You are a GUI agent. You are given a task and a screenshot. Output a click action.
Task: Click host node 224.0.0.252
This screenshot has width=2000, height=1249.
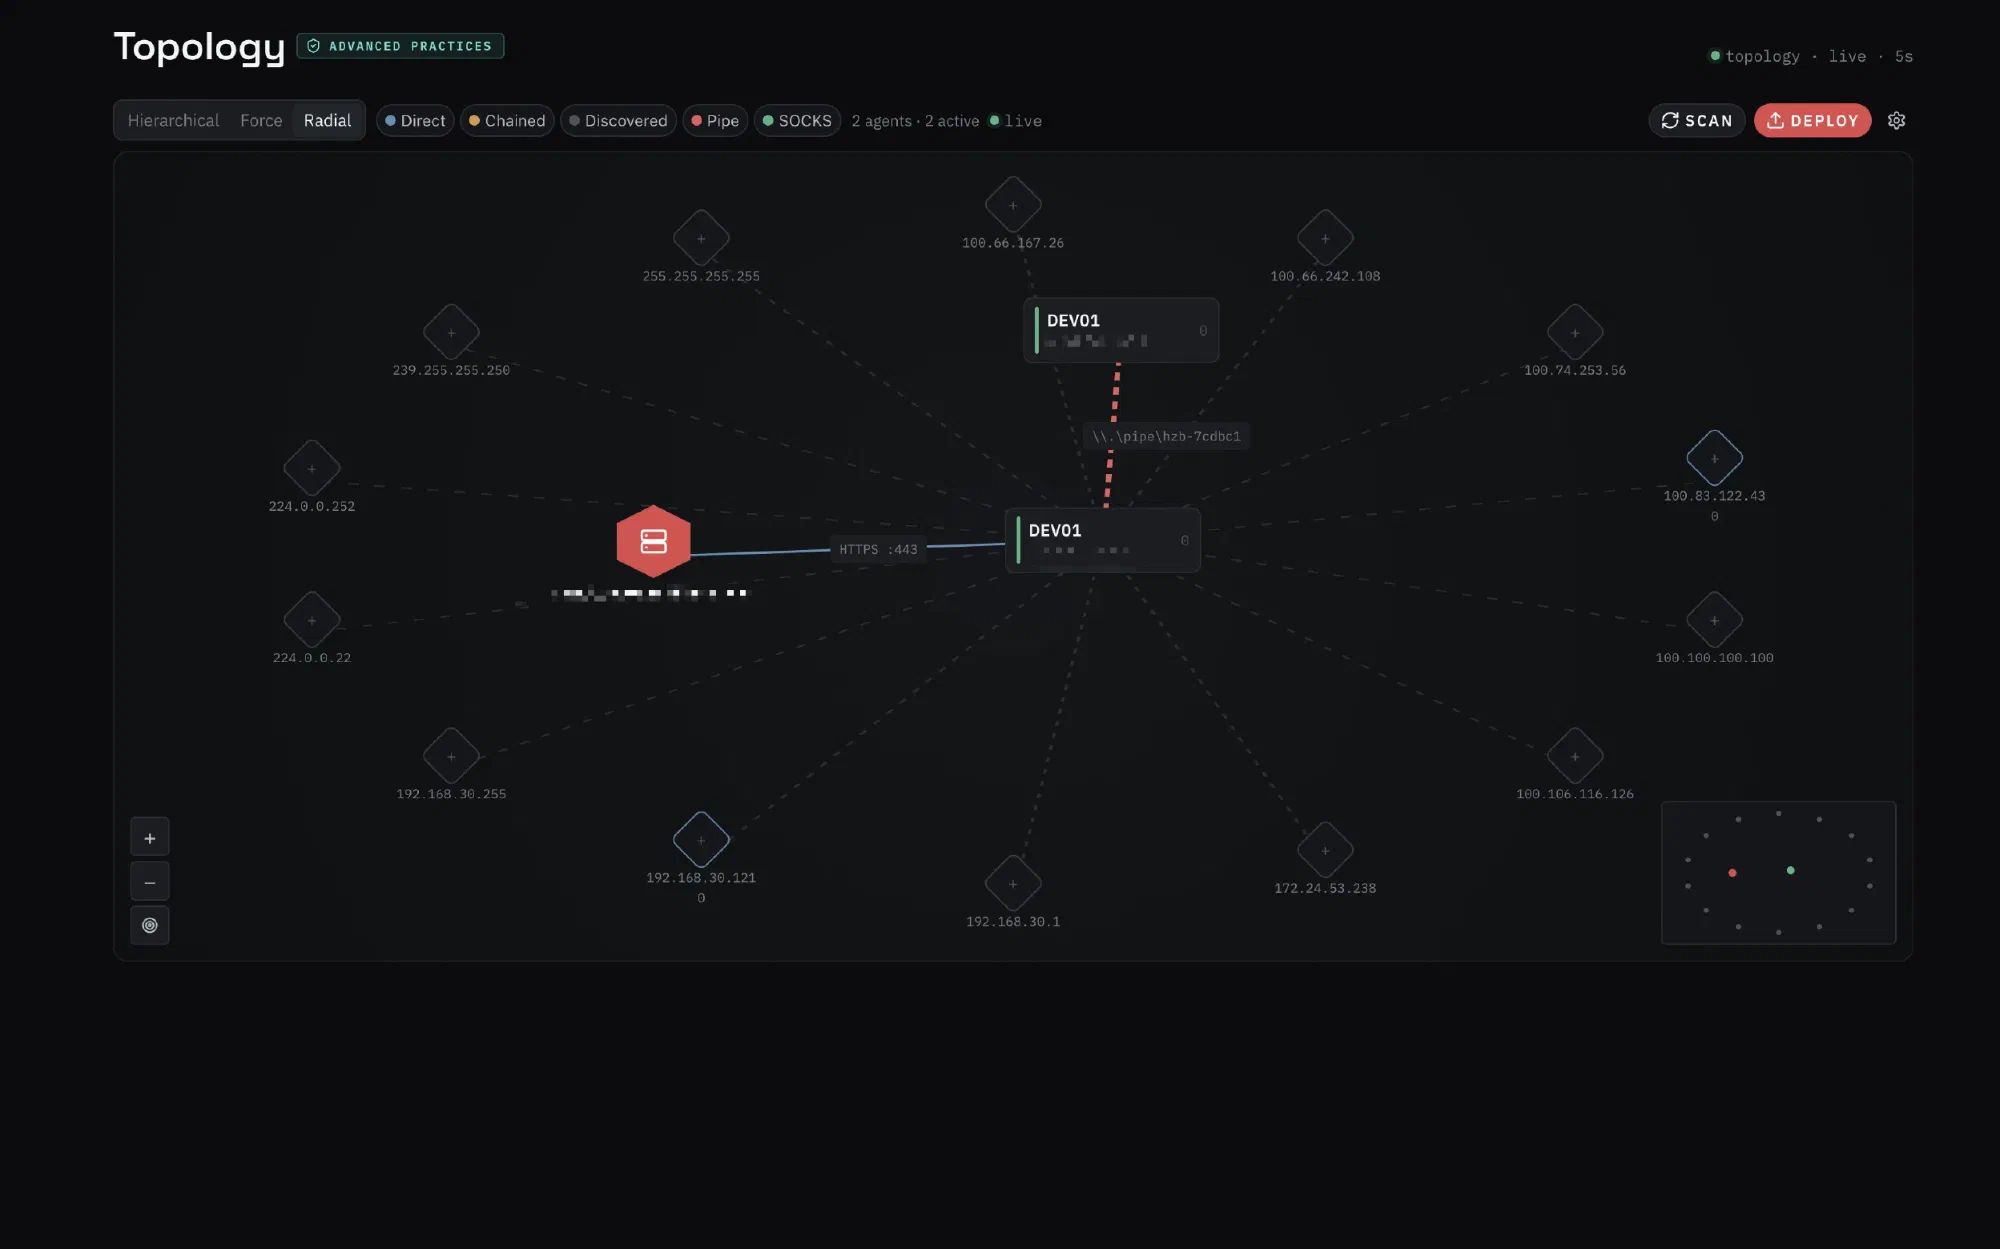312,468
